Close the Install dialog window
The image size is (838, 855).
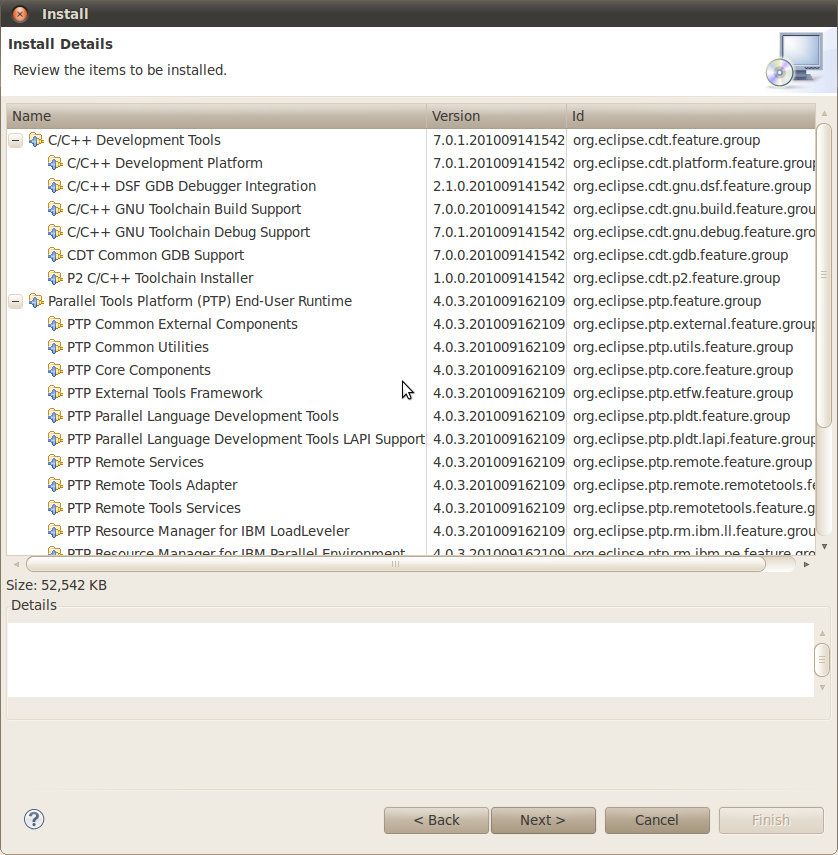(x=20, y=14)
